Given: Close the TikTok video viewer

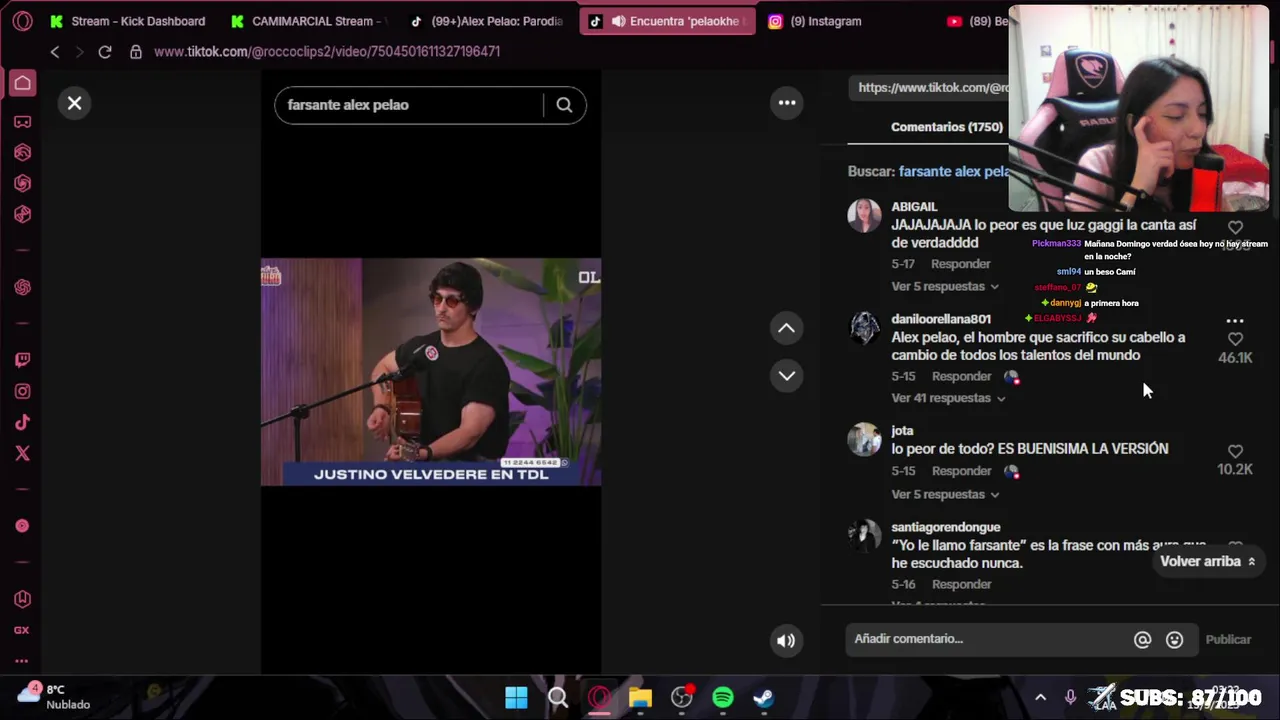Looking at the screenshot, I should click(74, 103).
